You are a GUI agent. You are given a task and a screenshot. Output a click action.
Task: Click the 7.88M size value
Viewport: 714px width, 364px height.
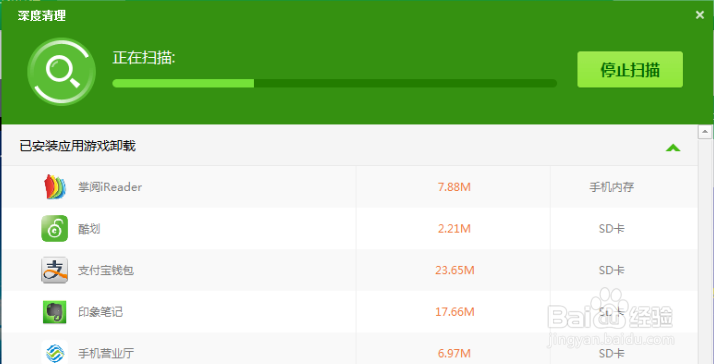[454, 187]
